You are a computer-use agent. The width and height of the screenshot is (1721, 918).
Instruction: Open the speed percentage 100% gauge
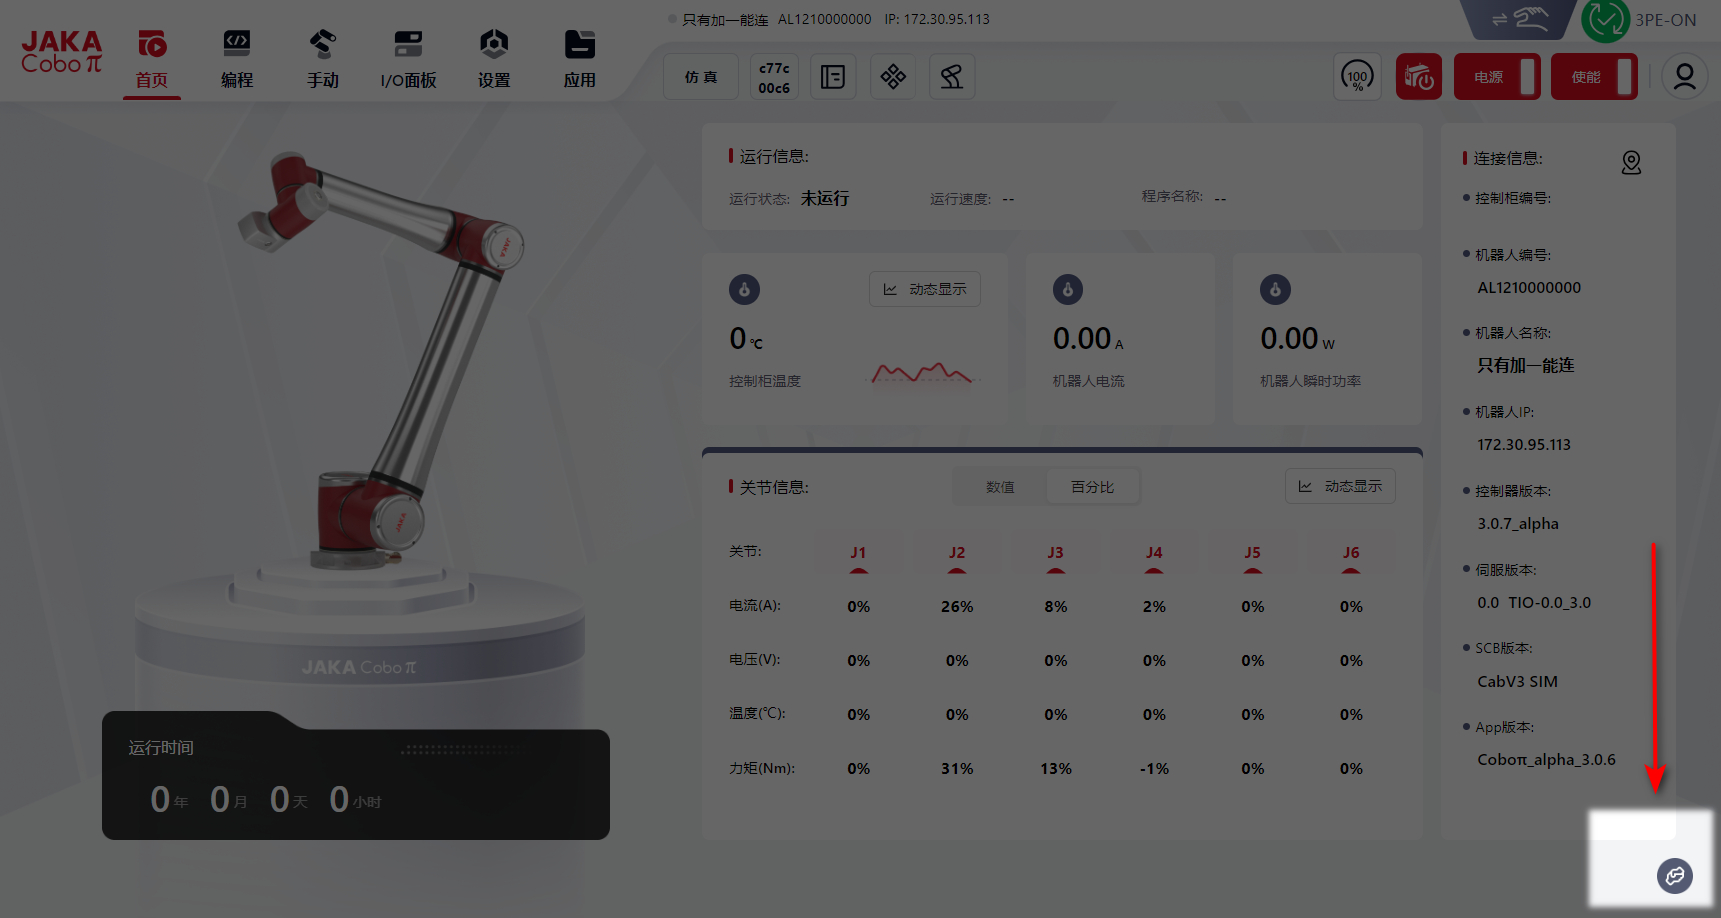coord(1357,77)
